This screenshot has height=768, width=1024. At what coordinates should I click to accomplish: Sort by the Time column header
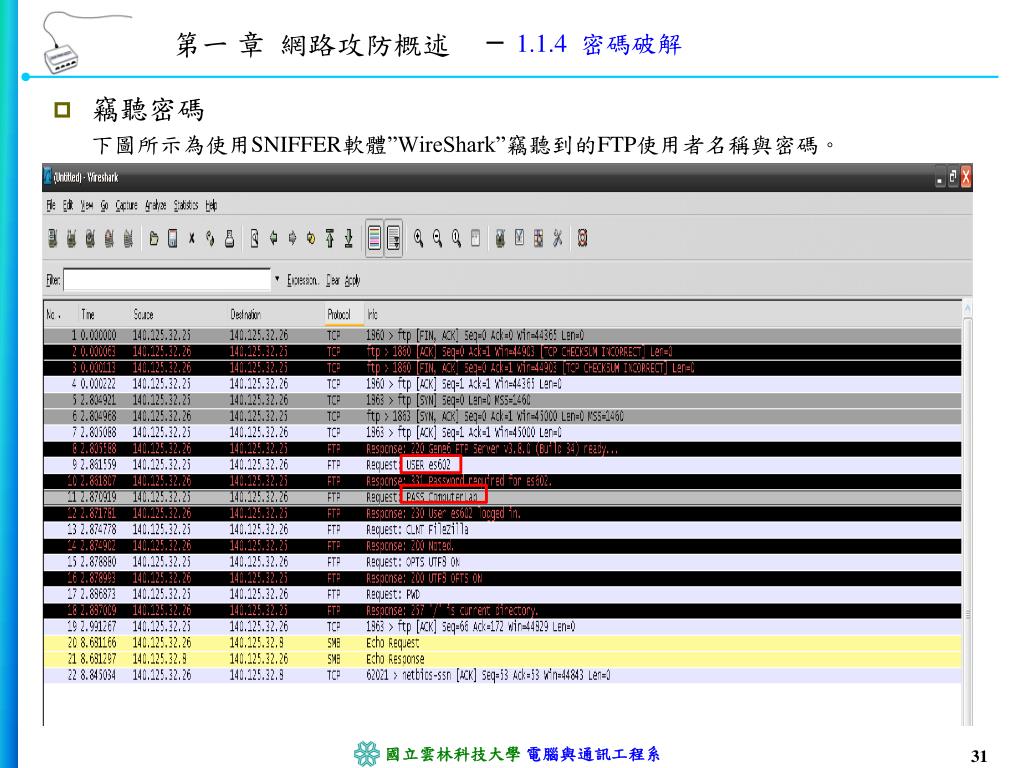tap(104, 314)
